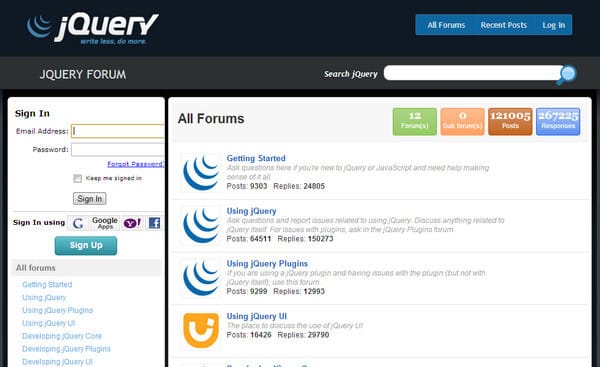The height and width of the screenshot is (367, 600).
Task: Open the Recent Posts nav item
Action: click(504, 25)
